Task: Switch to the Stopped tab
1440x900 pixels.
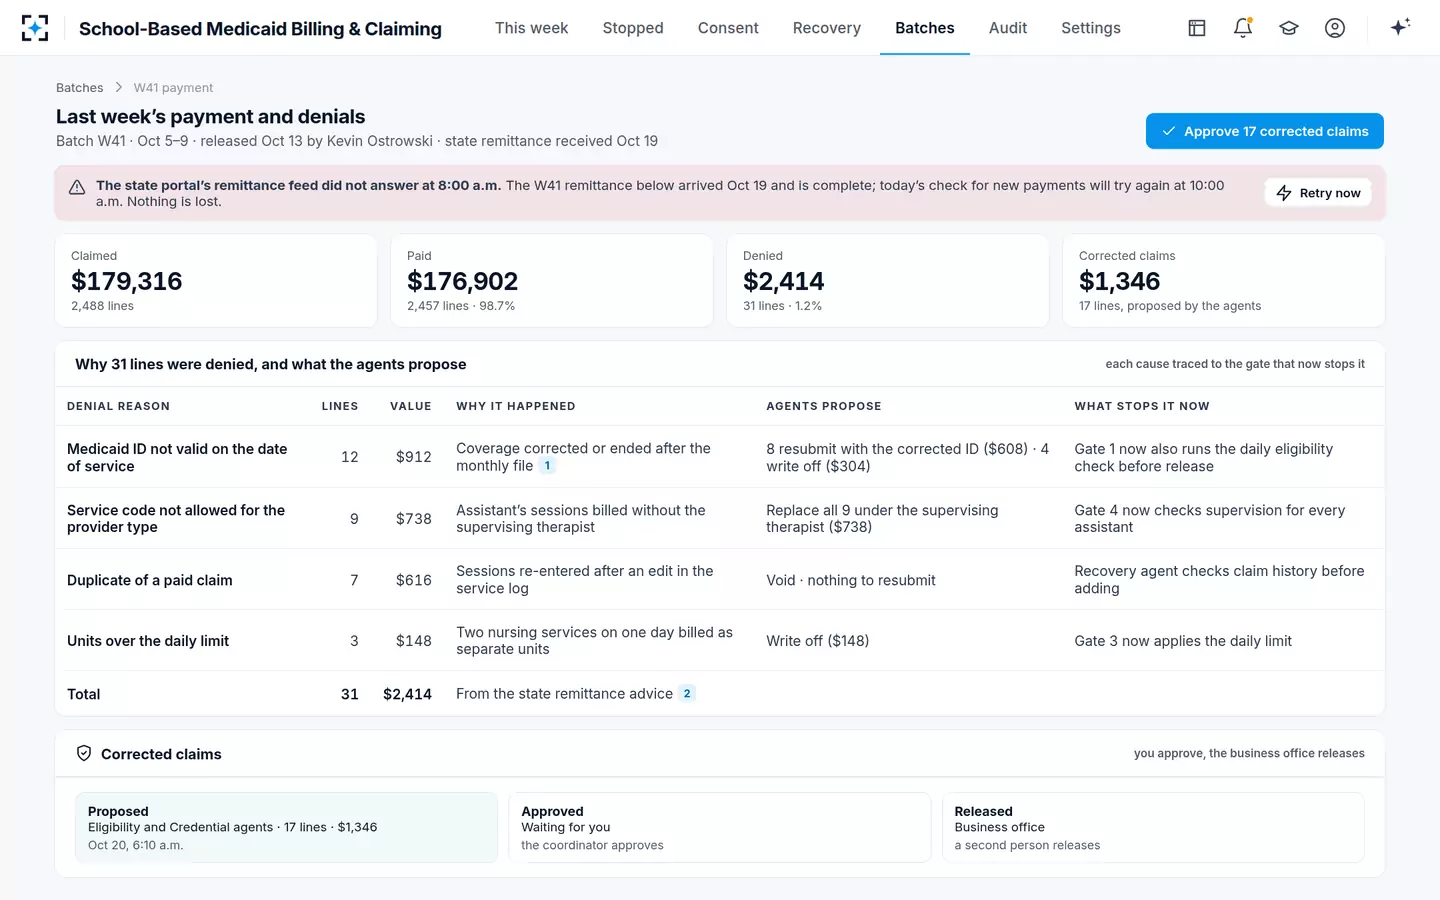Action: pos(633,28)
